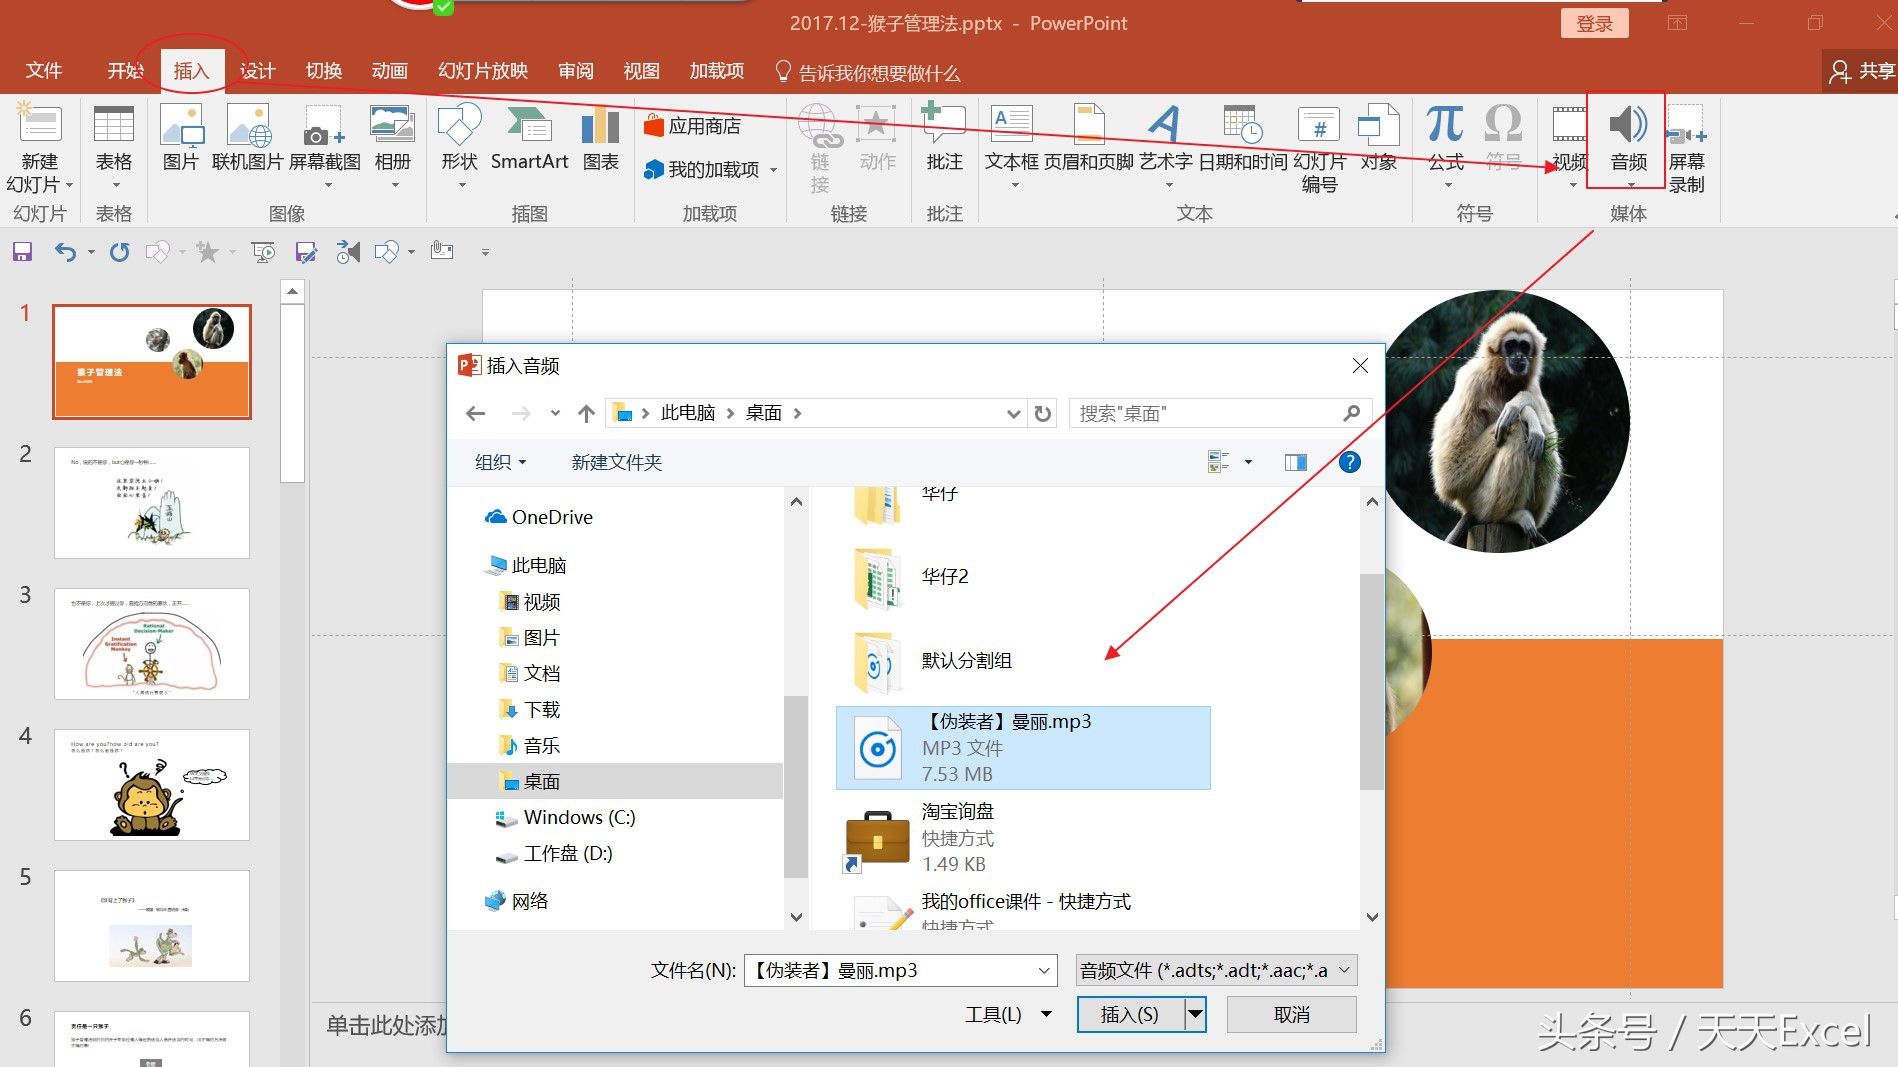Select Music (音乐) in the navigation pane
The image size is (1898, 1067).
pyautogui.click(x=530, y=746)
